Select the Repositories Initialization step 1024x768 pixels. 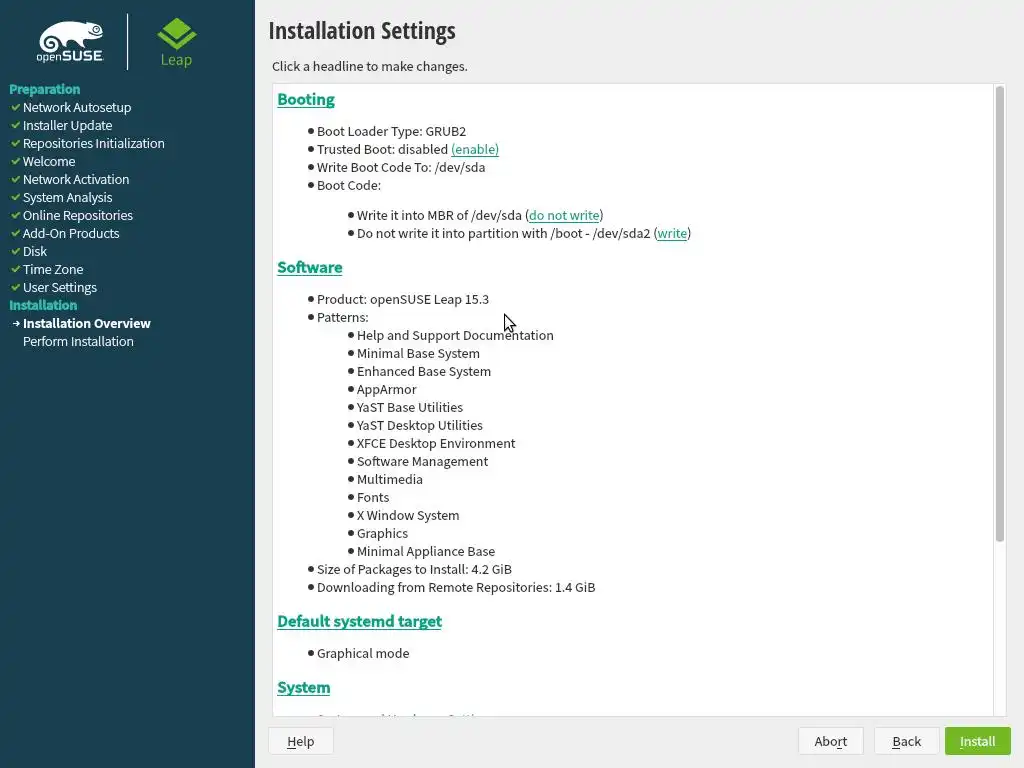click(x=93, y=143)
